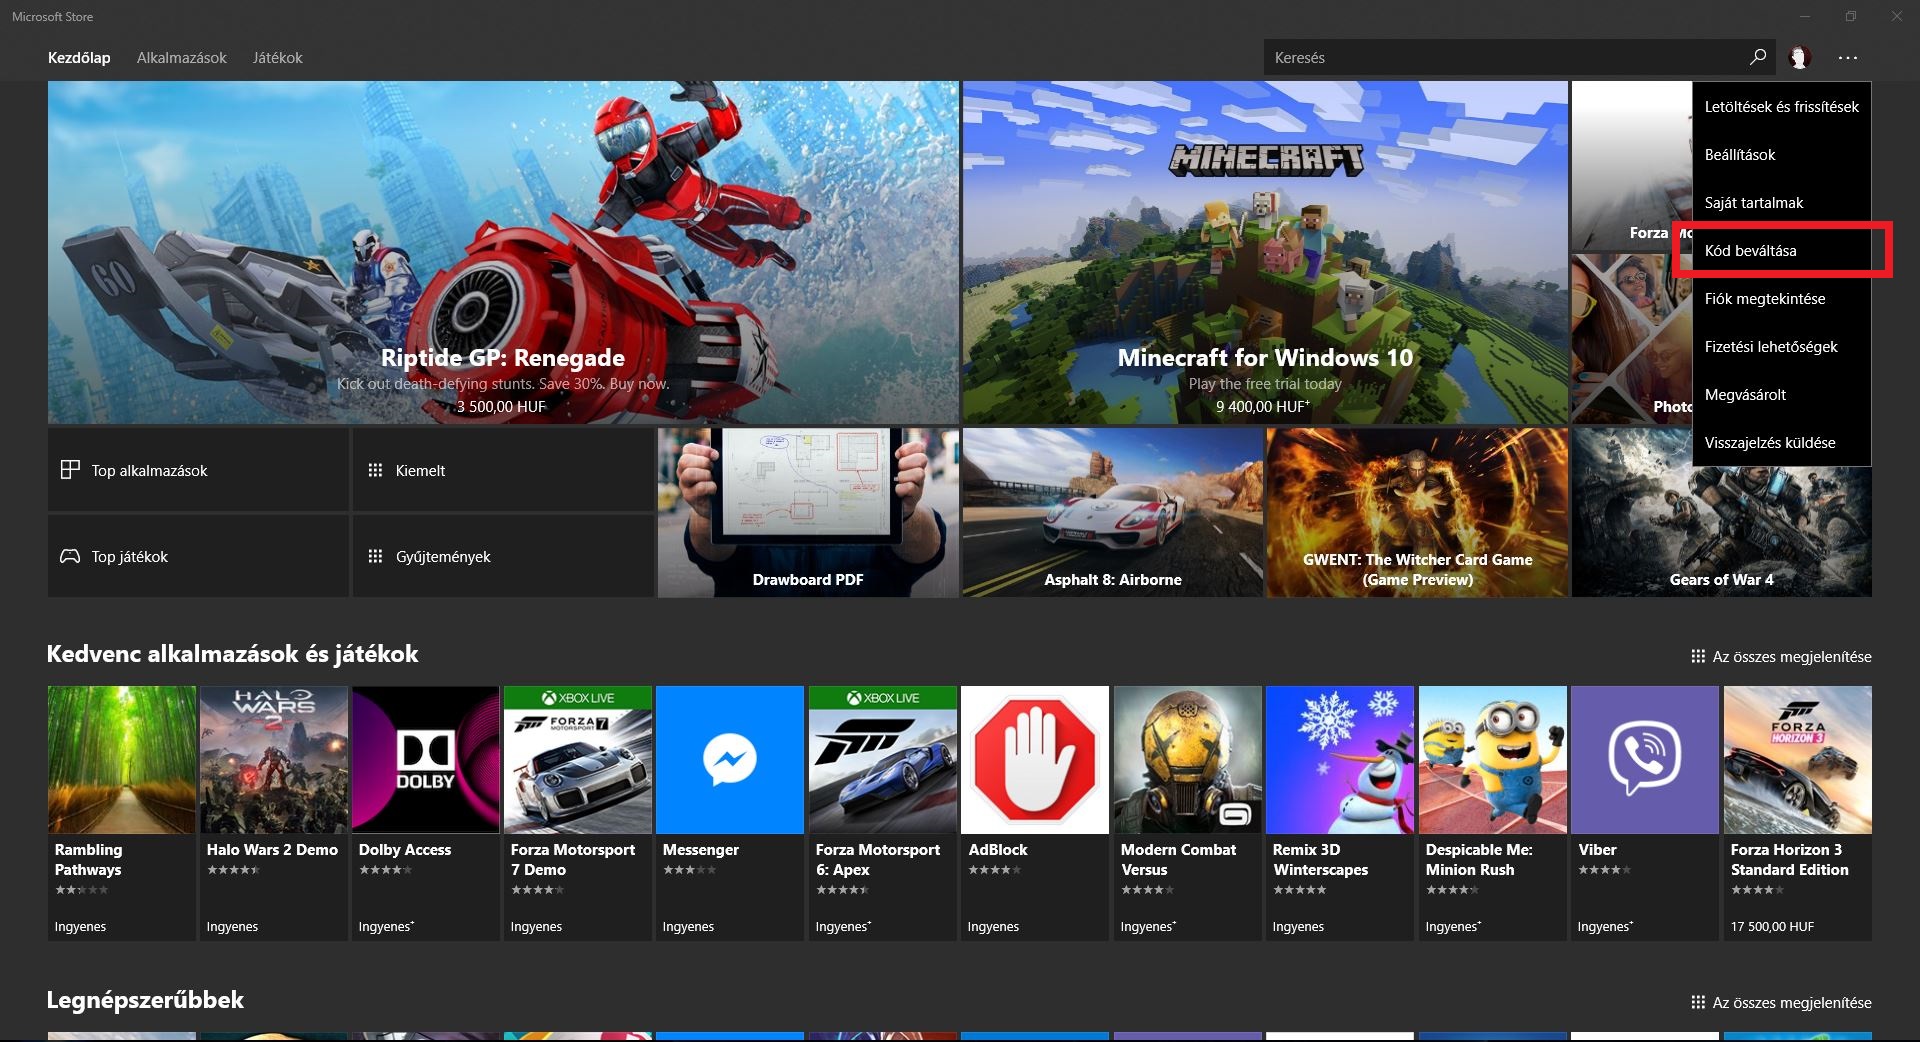
Task: Click the three-dot more options button
Action: [1847, 58]
